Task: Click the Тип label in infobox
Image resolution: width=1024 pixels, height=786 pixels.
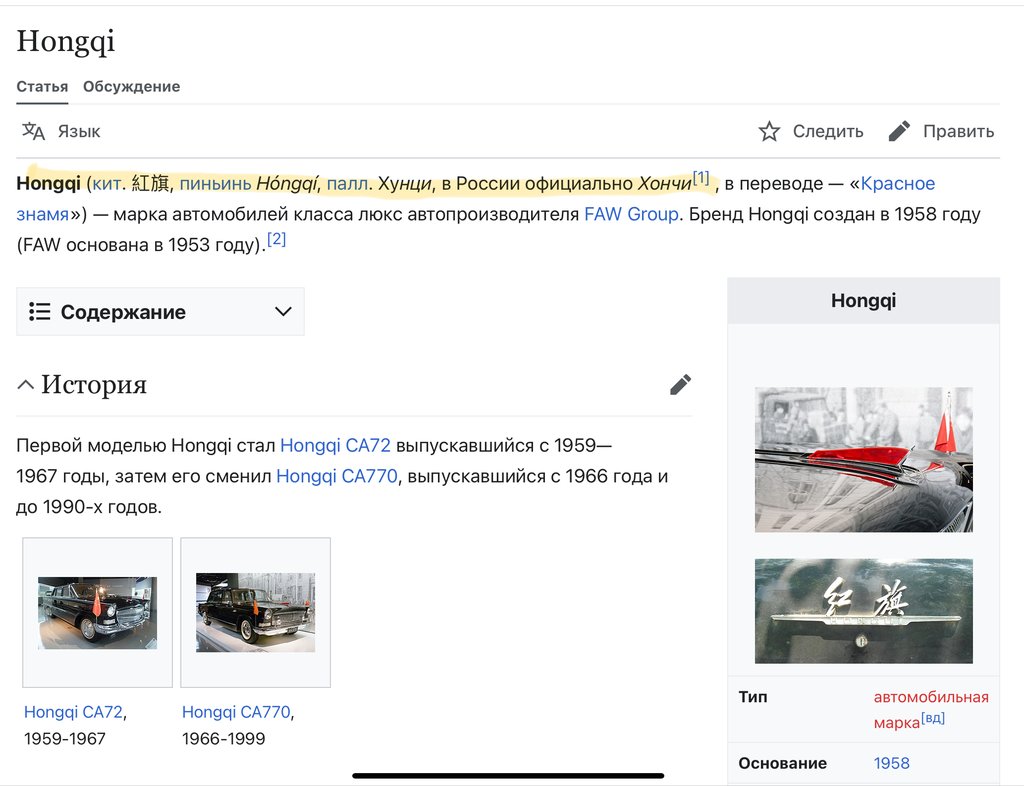Action: (752, 697)
